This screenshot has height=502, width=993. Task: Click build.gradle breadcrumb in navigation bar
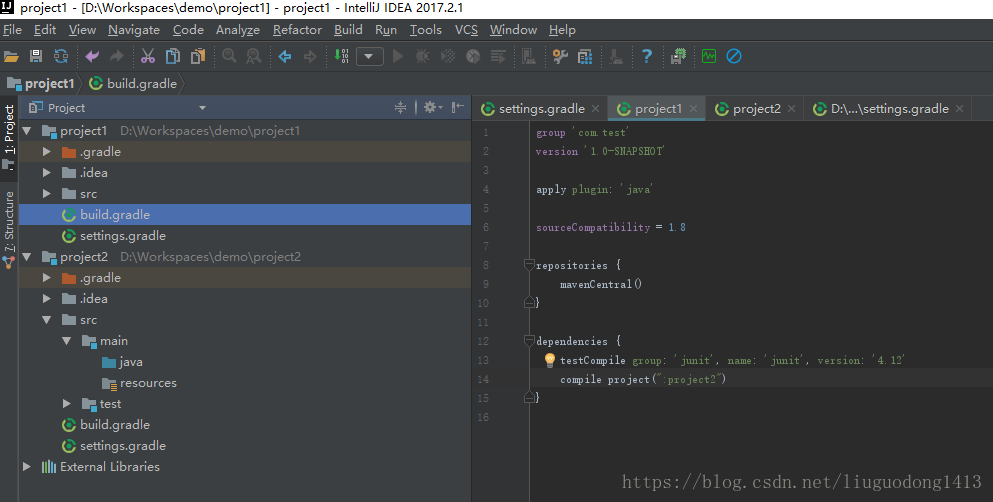133,84
